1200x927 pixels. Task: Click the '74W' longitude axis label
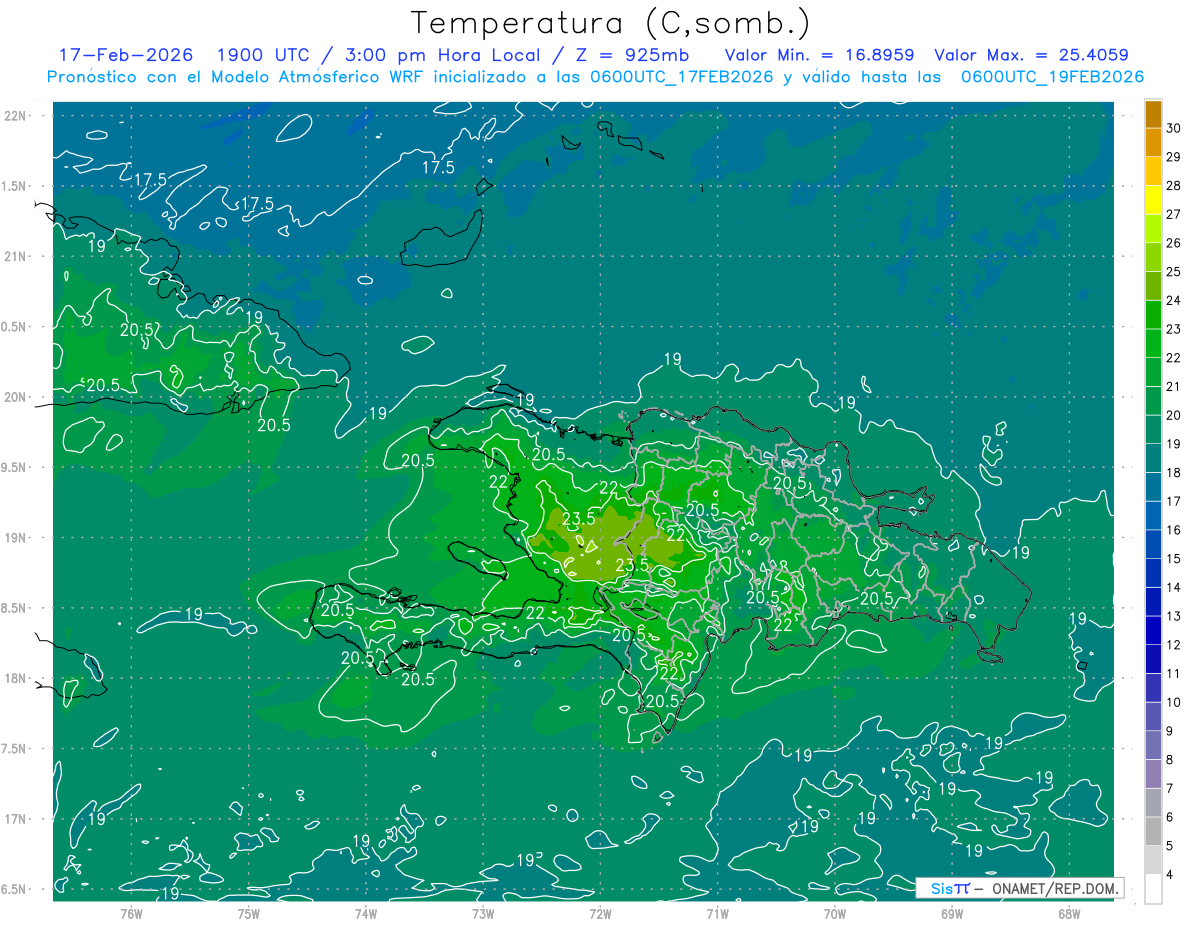[x=366, y=913]
